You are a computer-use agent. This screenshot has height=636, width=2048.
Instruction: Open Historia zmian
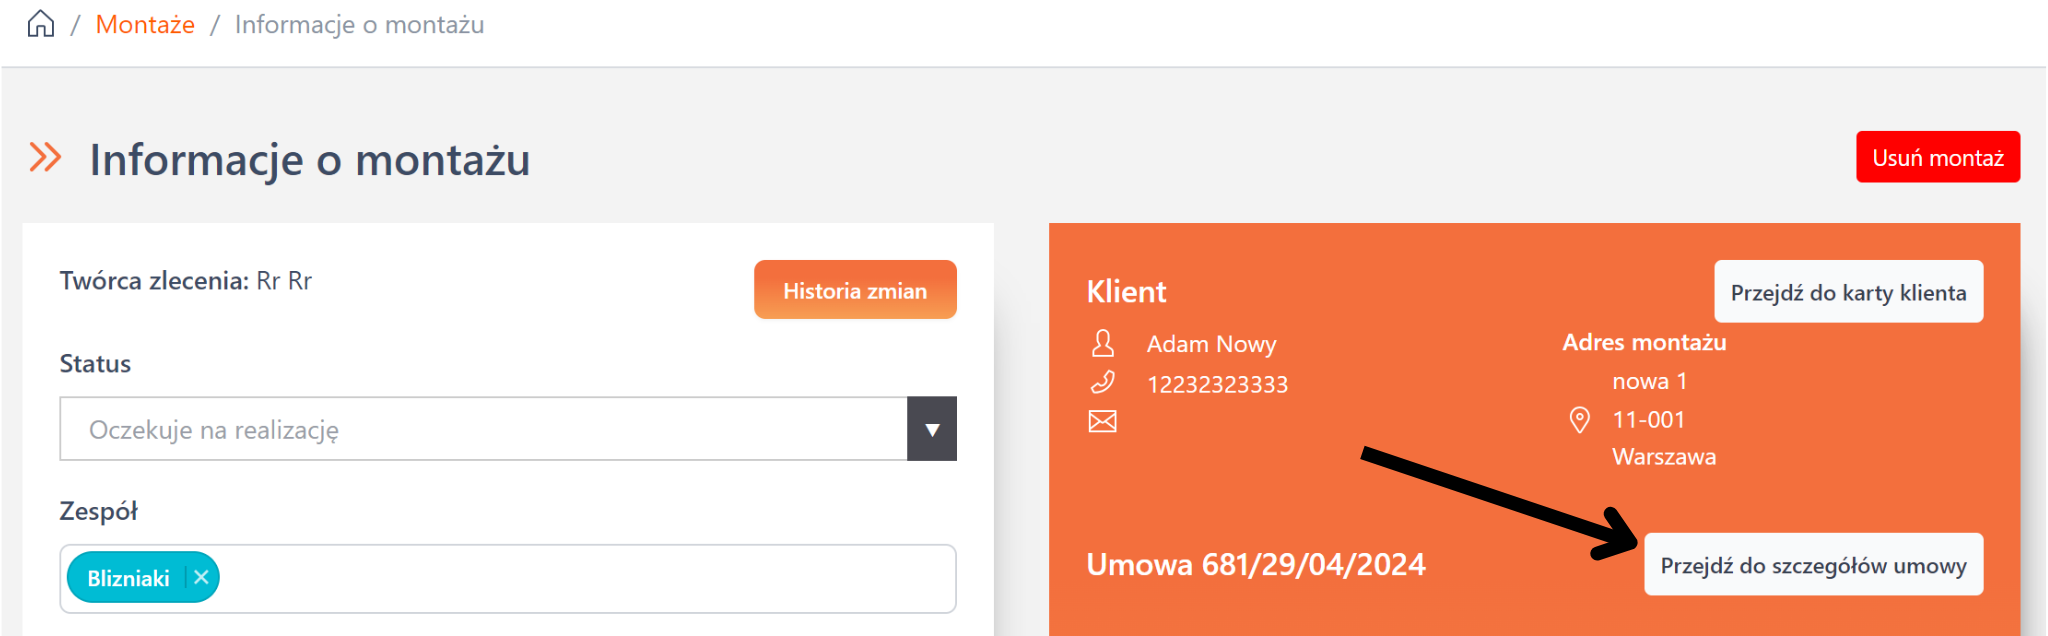855,290
